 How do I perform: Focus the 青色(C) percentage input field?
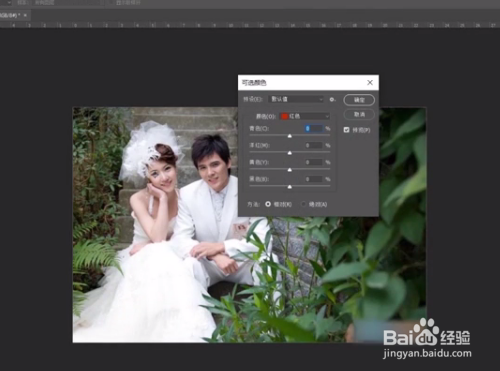click(x=314, y=128)
